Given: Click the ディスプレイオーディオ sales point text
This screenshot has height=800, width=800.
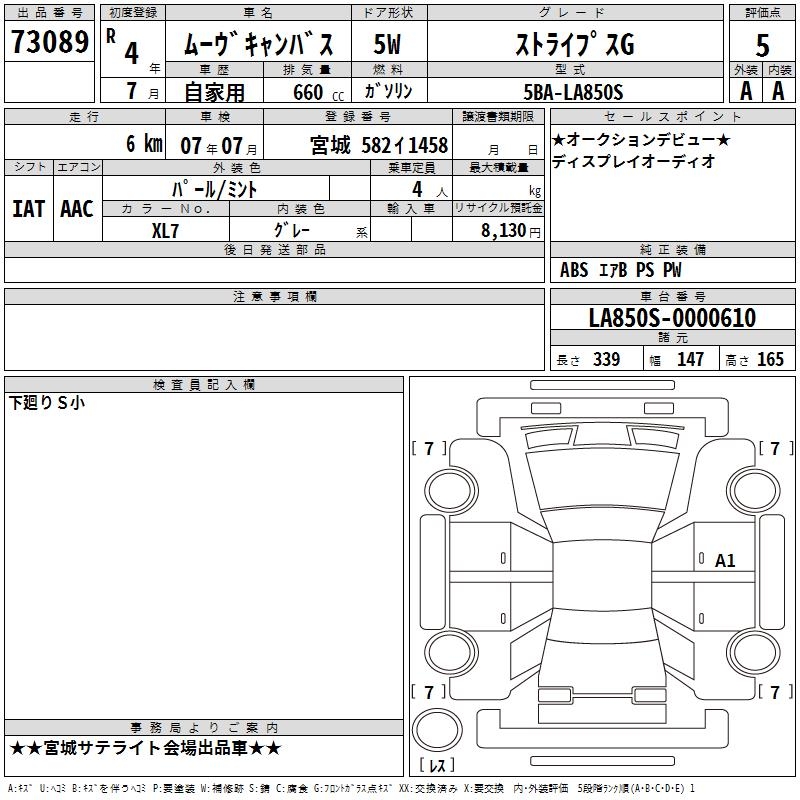Looking at the screenshot, I should 633,160.
